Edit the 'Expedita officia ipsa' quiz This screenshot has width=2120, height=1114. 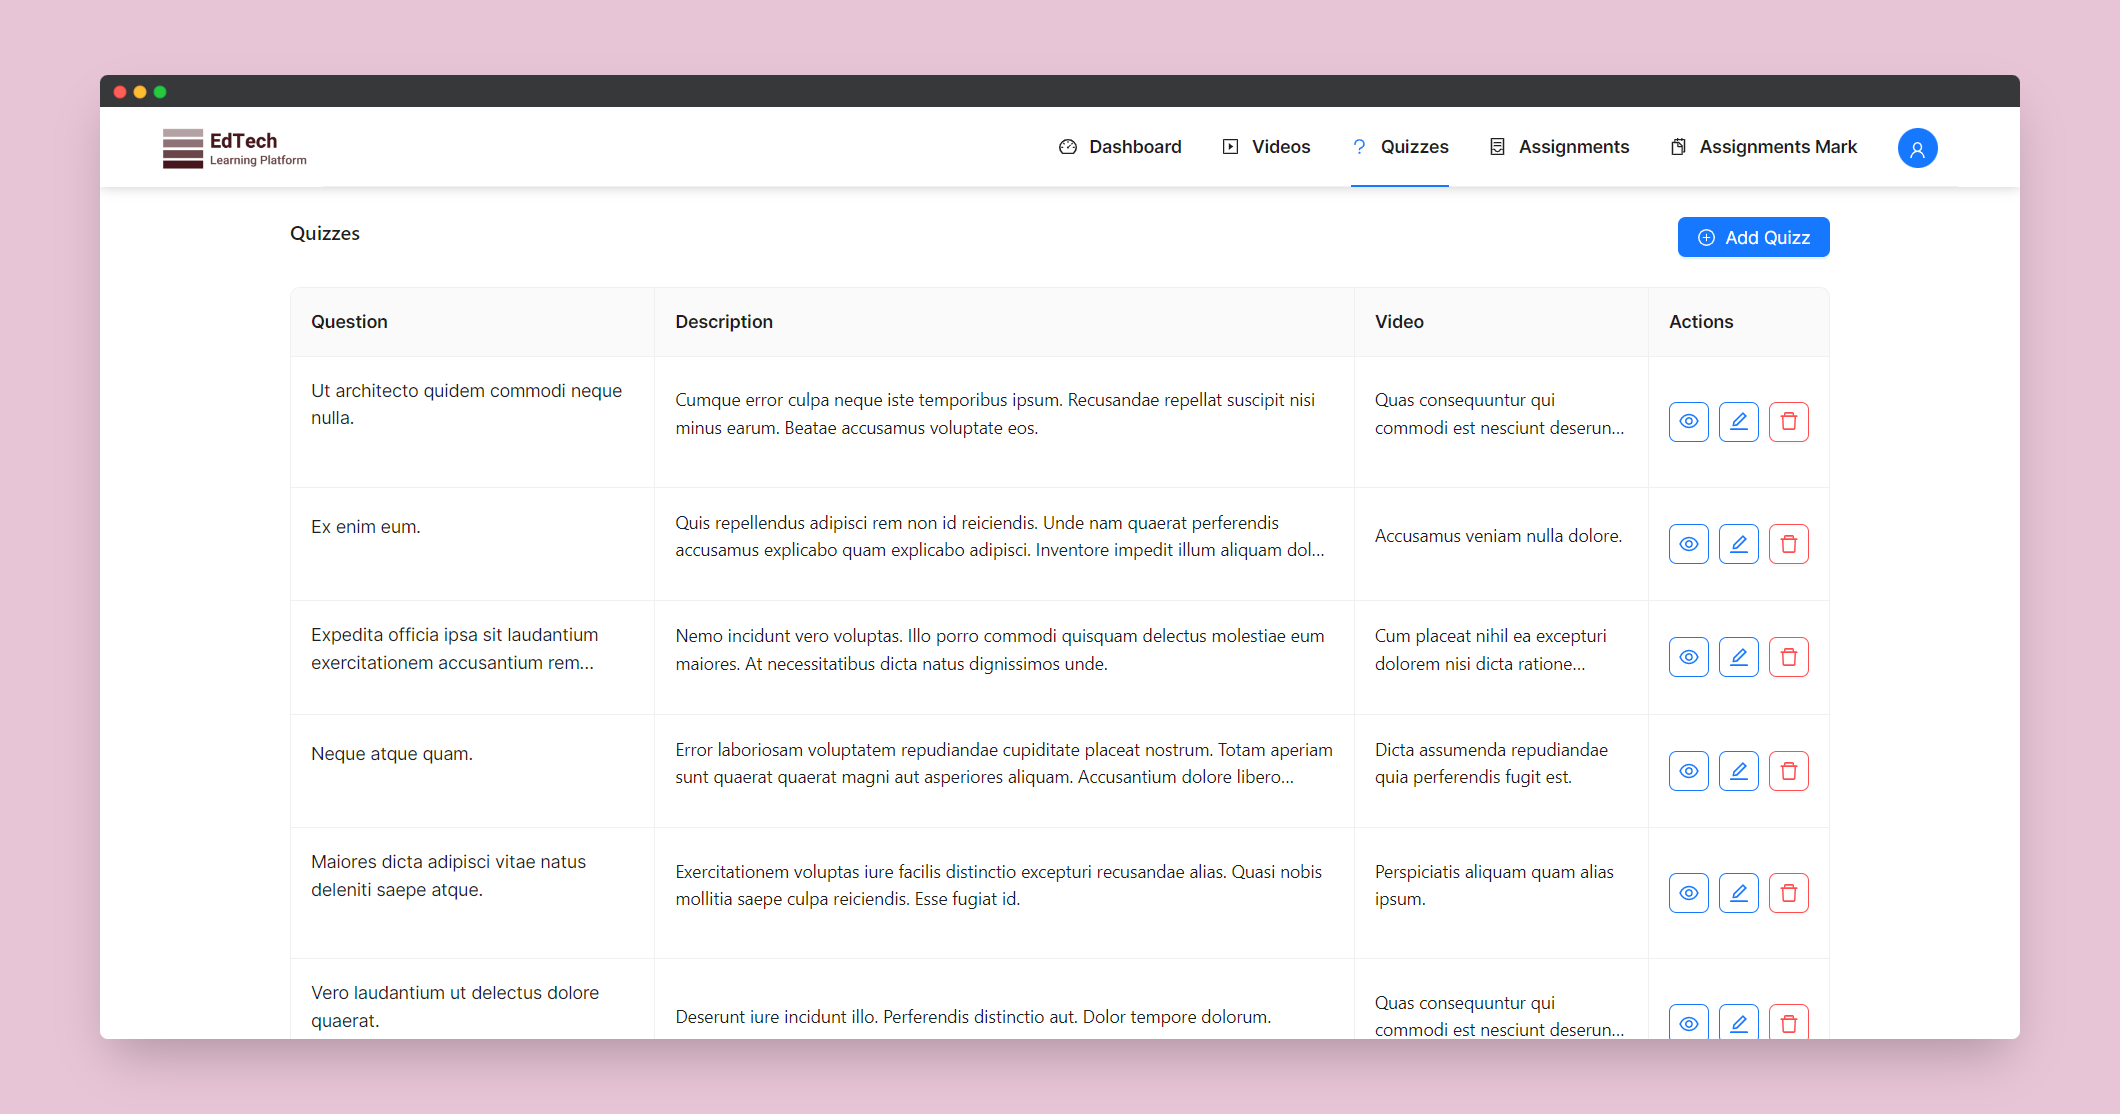[1738, 657]
